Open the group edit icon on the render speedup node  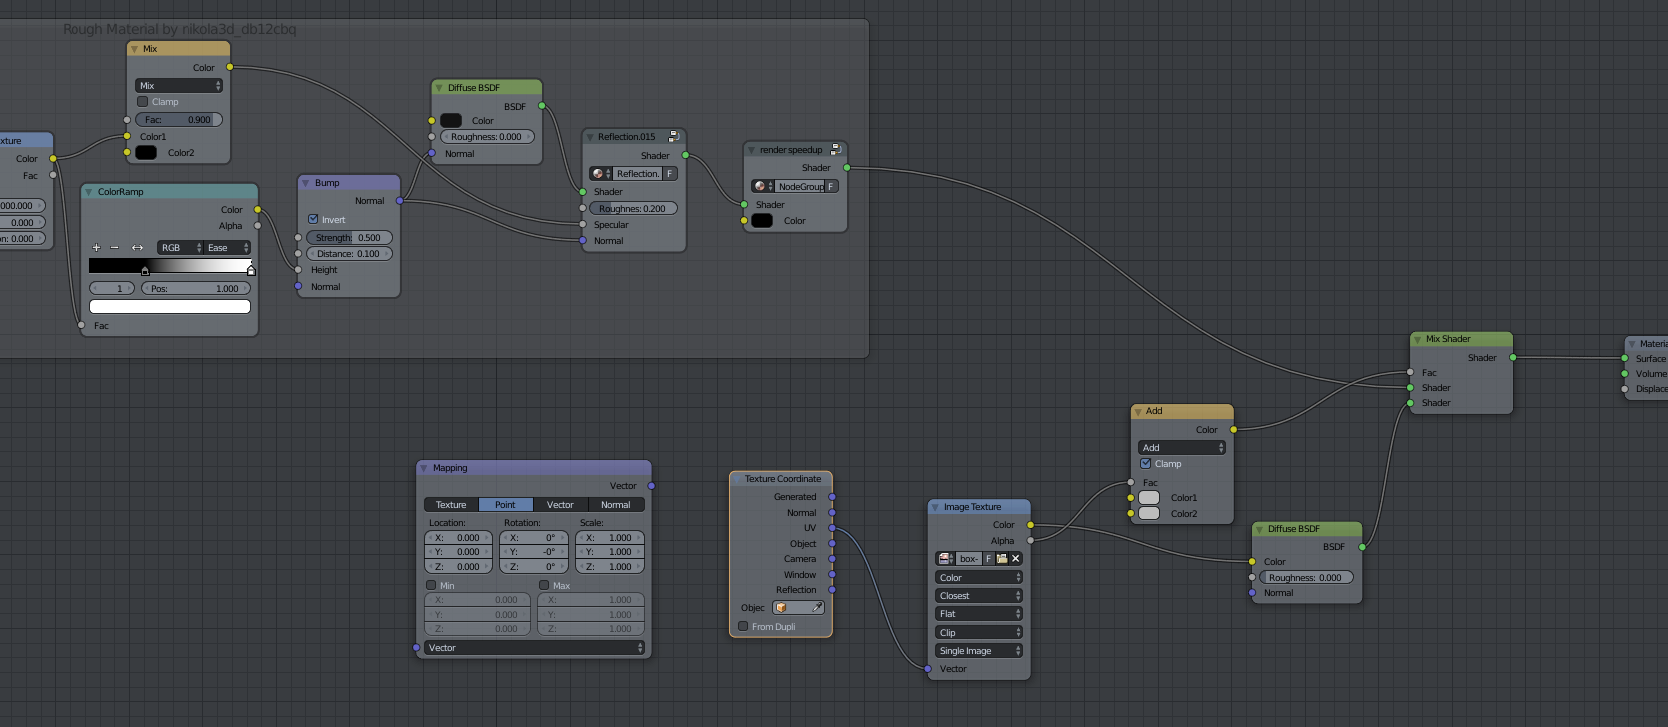point(836,150)
